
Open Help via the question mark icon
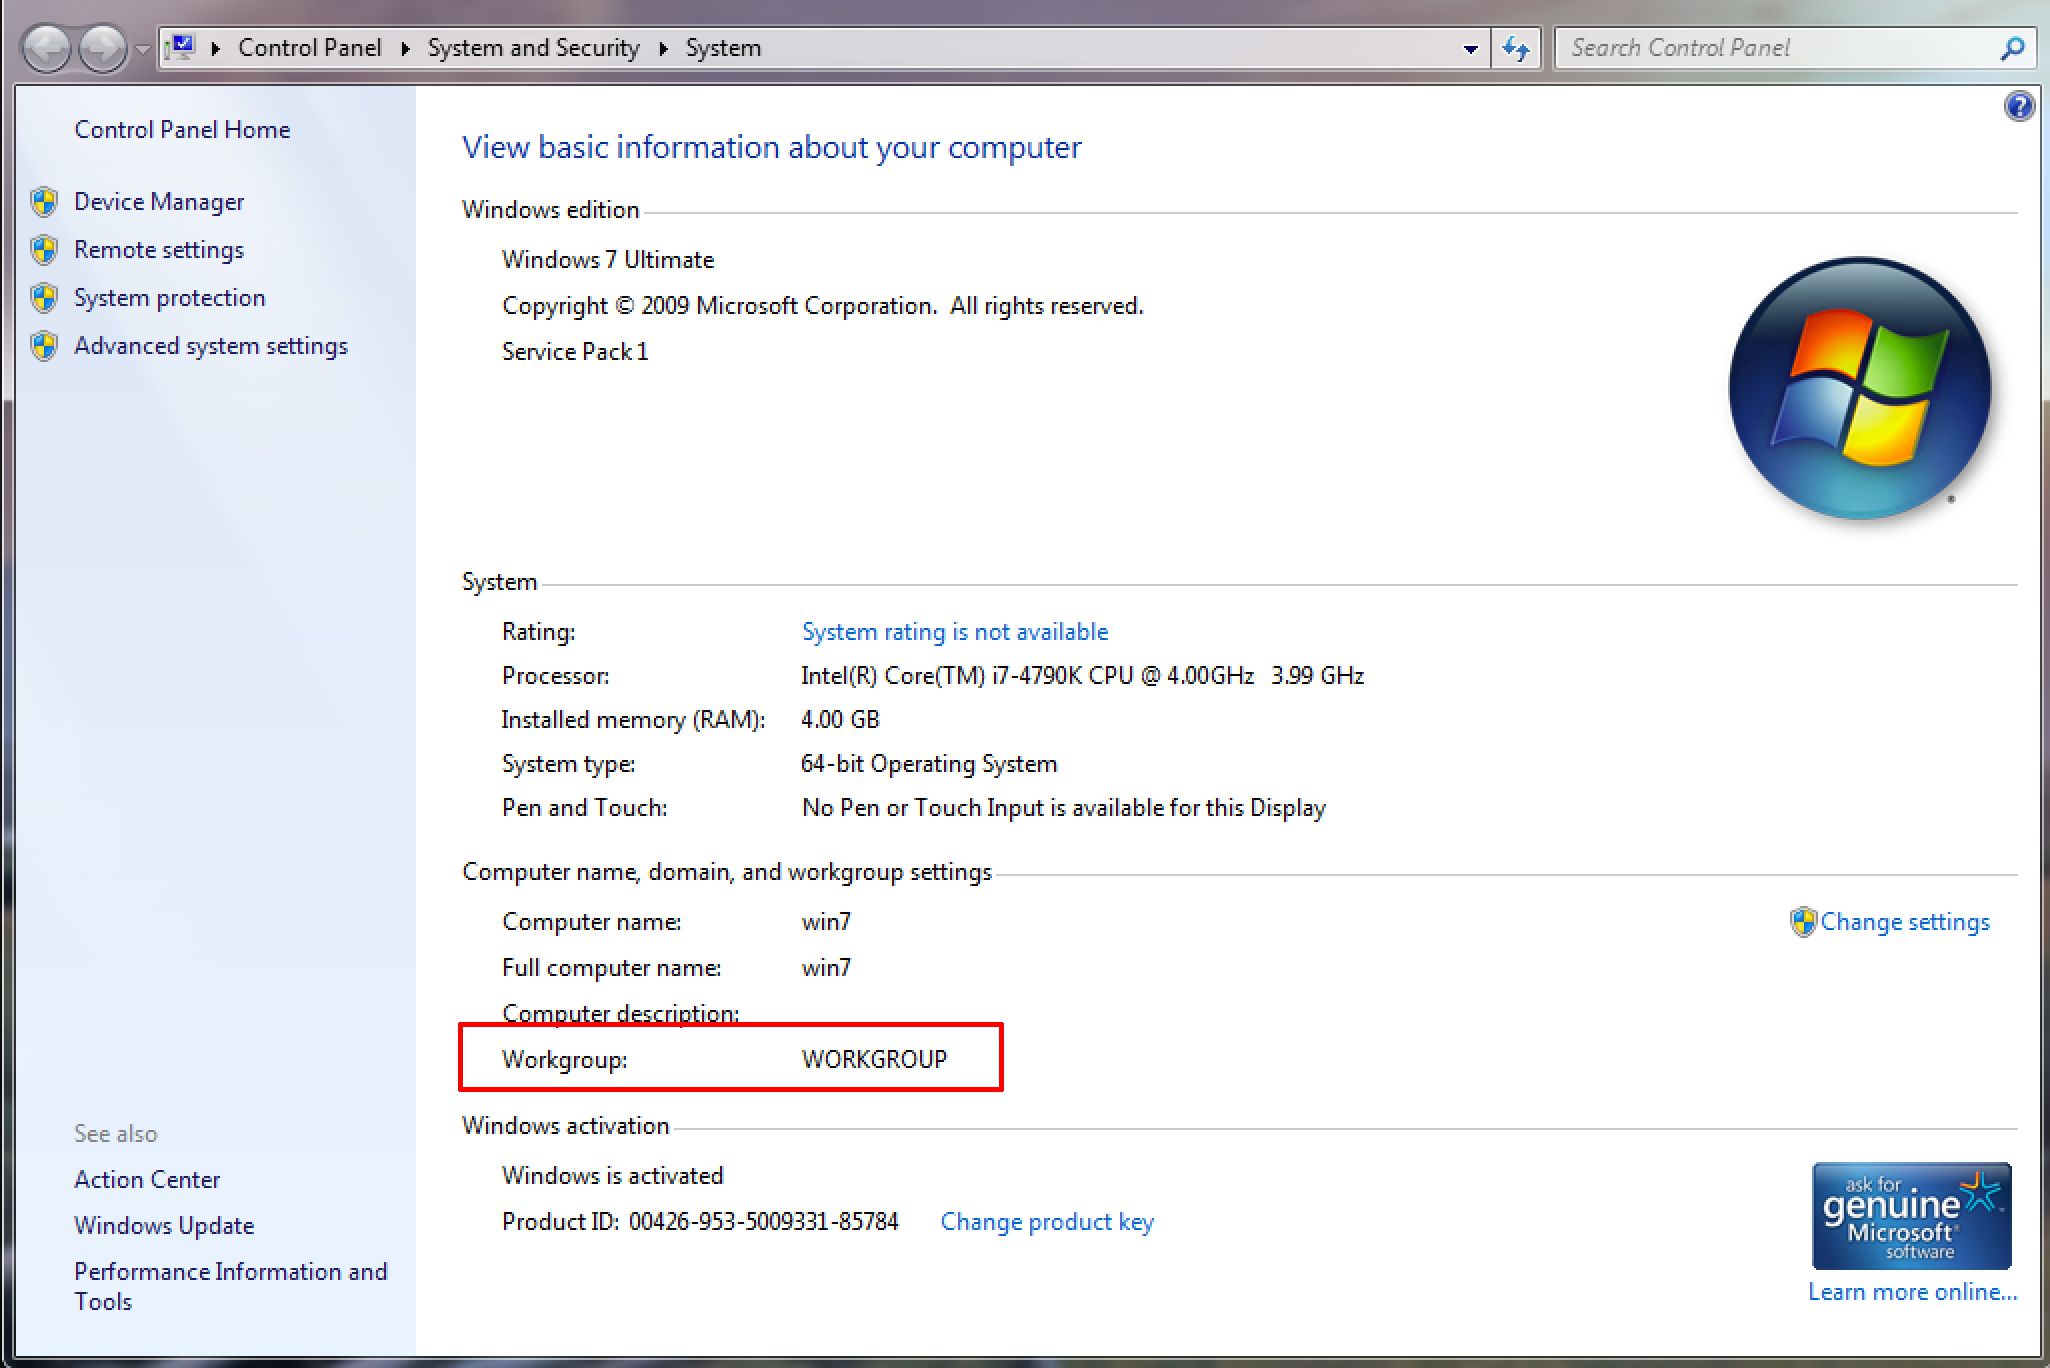(x=2019, y=106)
